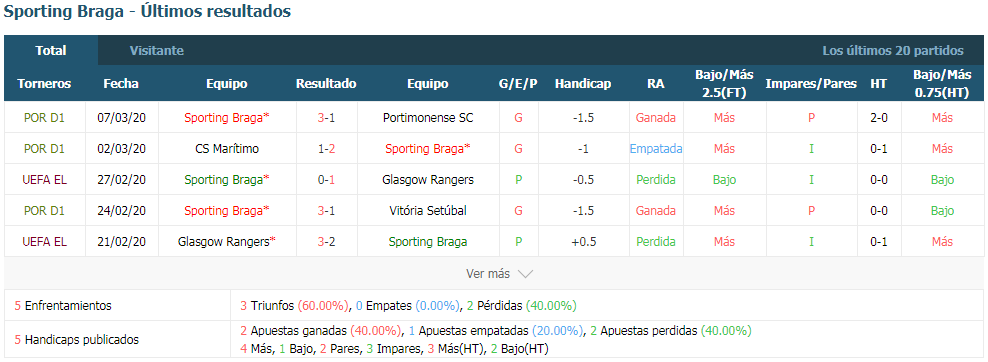This screenshot has height=362, width=988.
Task: Open the CS Marítimo team link
Action: pyautogui.click(x=227, y=149)
